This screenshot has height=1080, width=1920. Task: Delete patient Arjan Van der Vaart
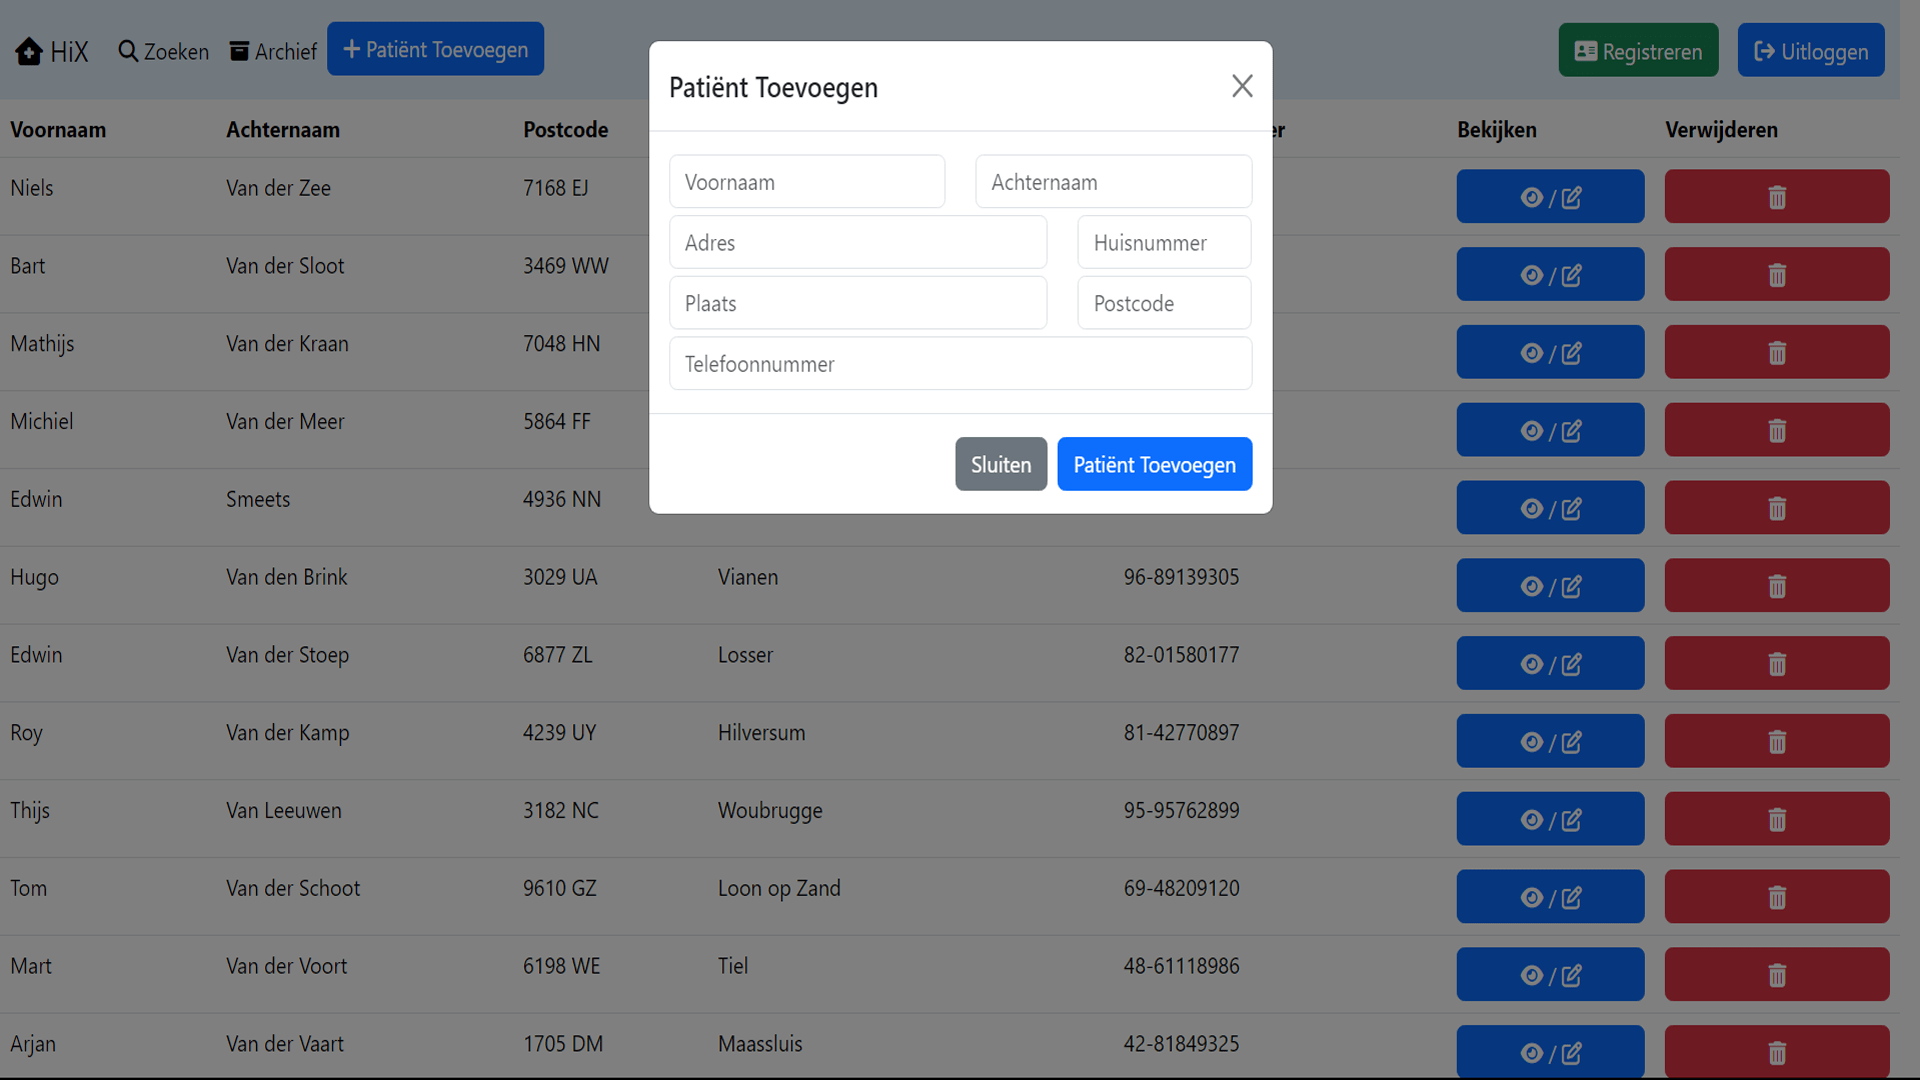coord(1777,1052)
